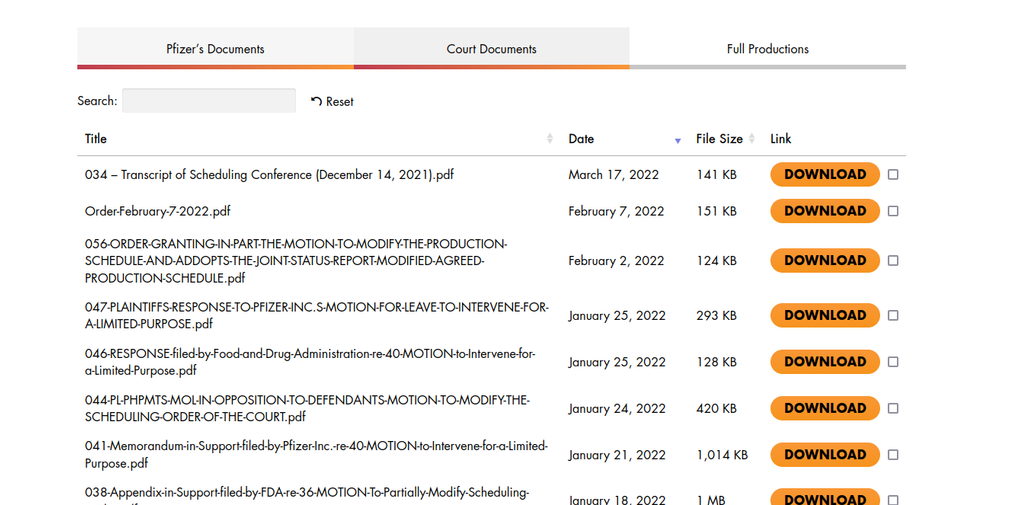Download the 034 Transcript of Scheduling Conference
1024x505 pixels.
point(824,175)
